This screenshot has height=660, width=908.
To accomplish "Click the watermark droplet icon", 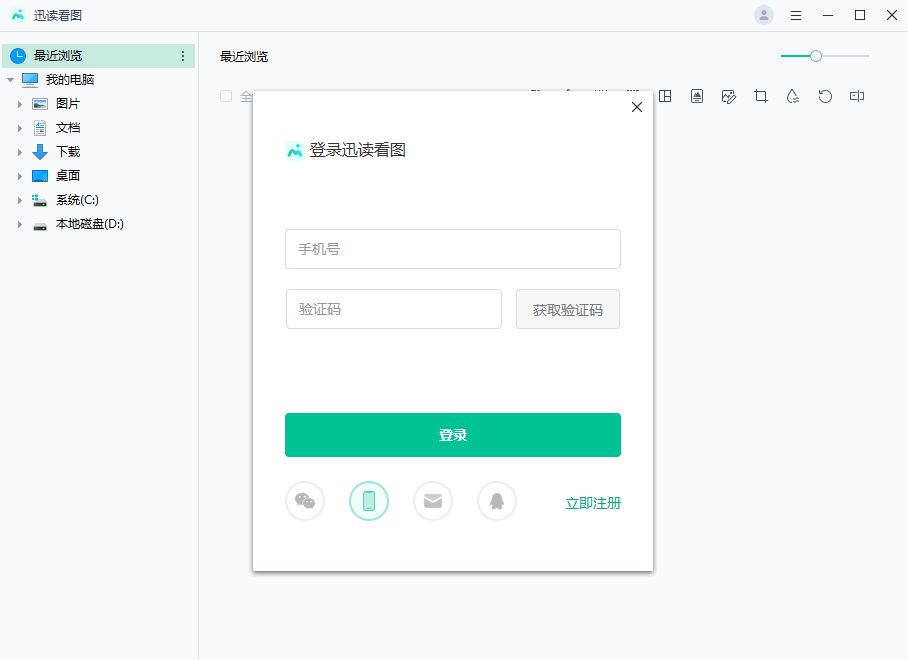I will [x=793, y=96].
